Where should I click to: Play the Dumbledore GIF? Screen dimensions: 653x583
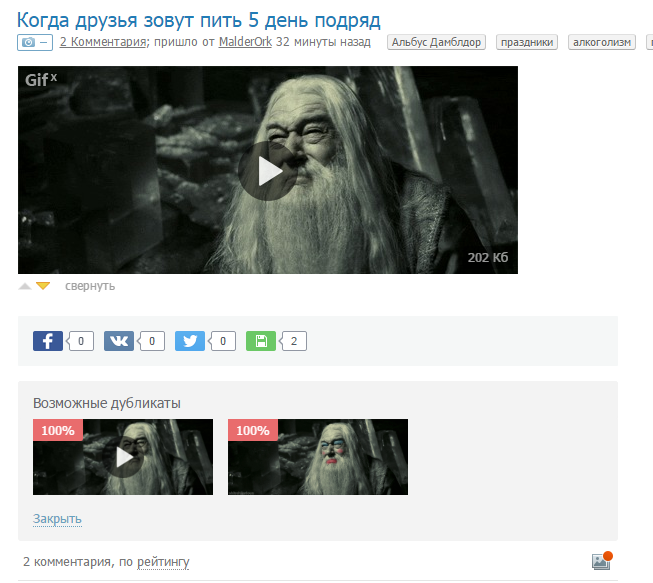[268, 170]
